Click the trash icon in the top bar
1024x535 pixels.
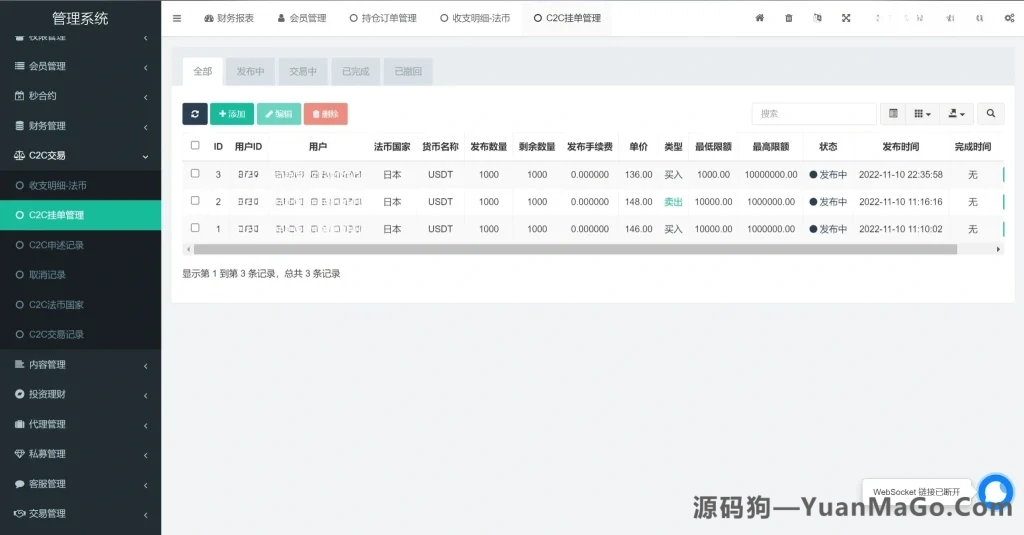[x=788, y=18]
